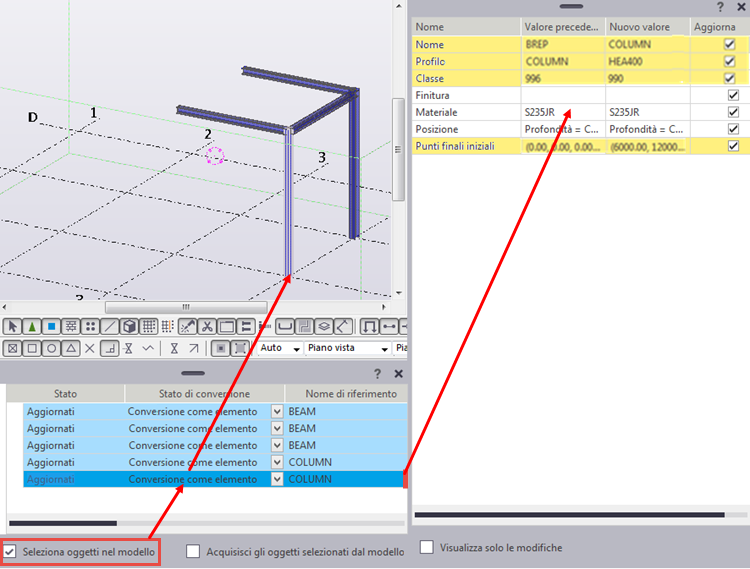Click the 'Nuovo valore' column header
750x569 pixels.
pyautogui.click(x=646, y=27)
